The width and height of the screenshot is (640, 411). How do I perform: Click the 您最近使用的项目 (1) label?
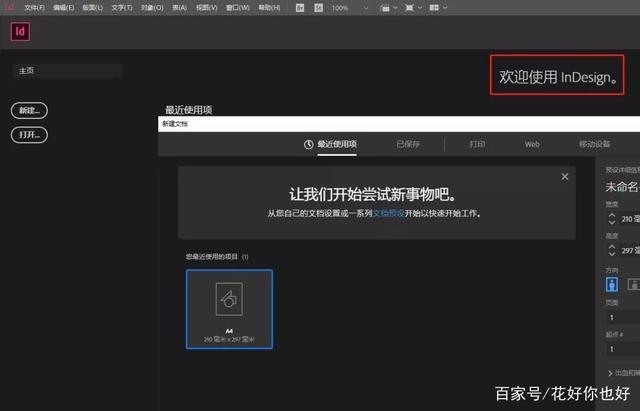[217, 257]
